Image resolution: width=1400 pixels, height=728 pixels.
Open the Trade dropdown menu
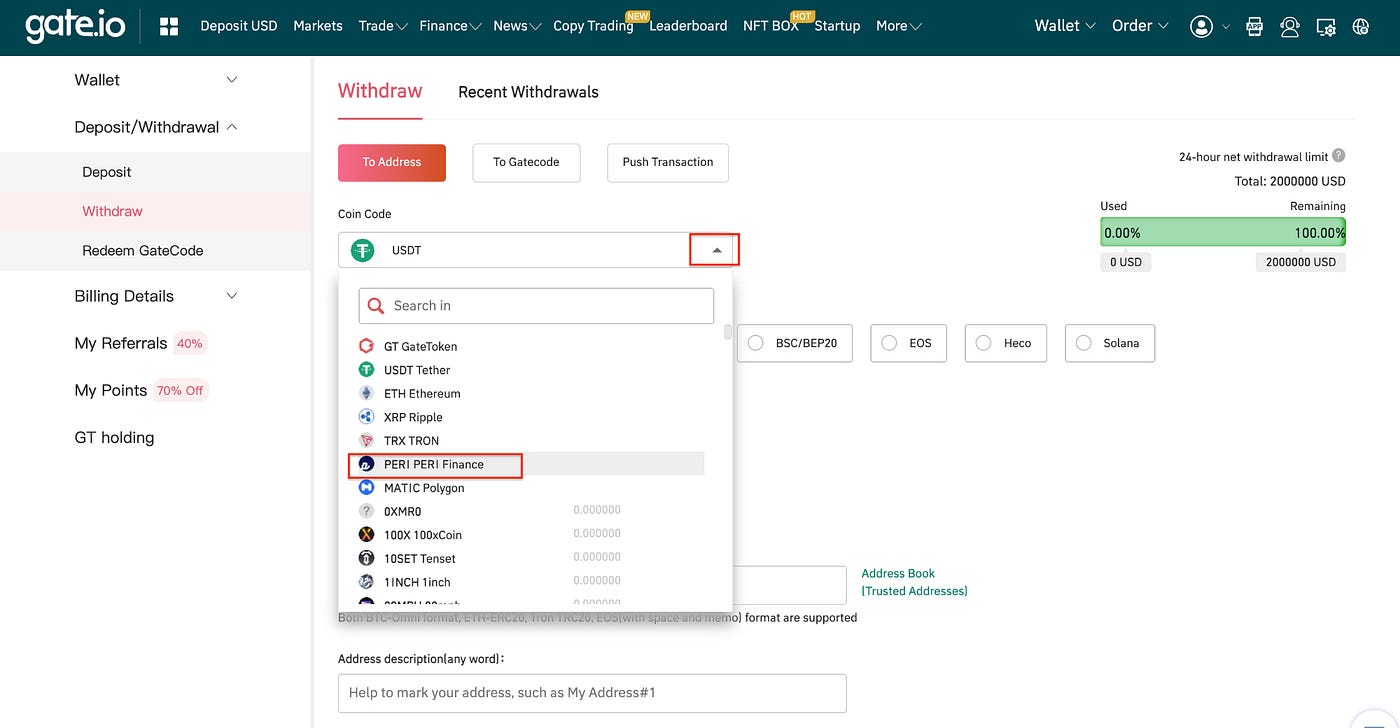point(383,26)
